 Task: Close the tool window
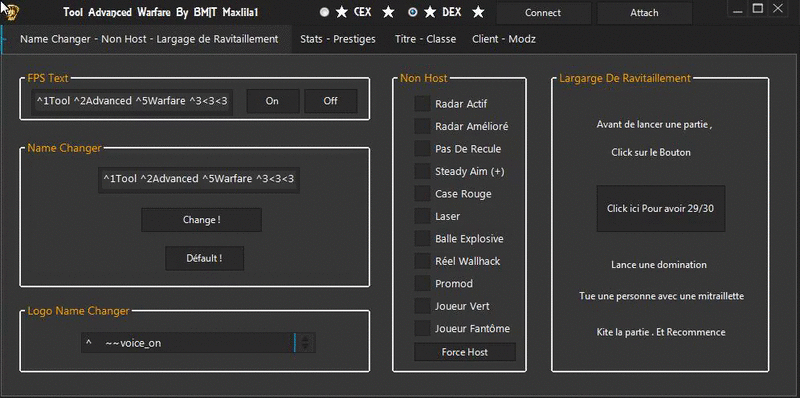pos(777,8)
